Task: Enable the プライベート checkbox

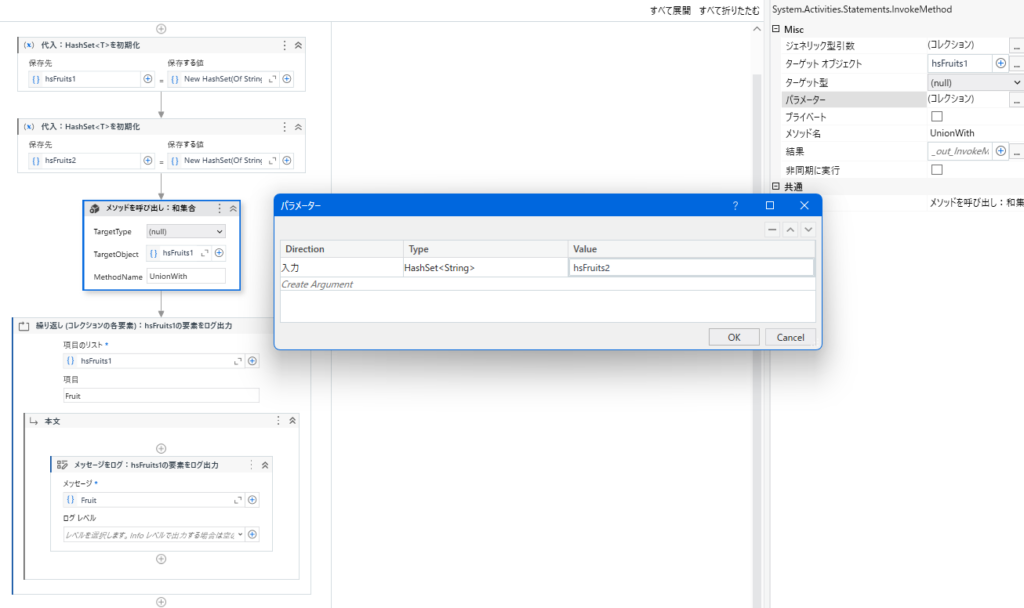Action: click(936, 115)
